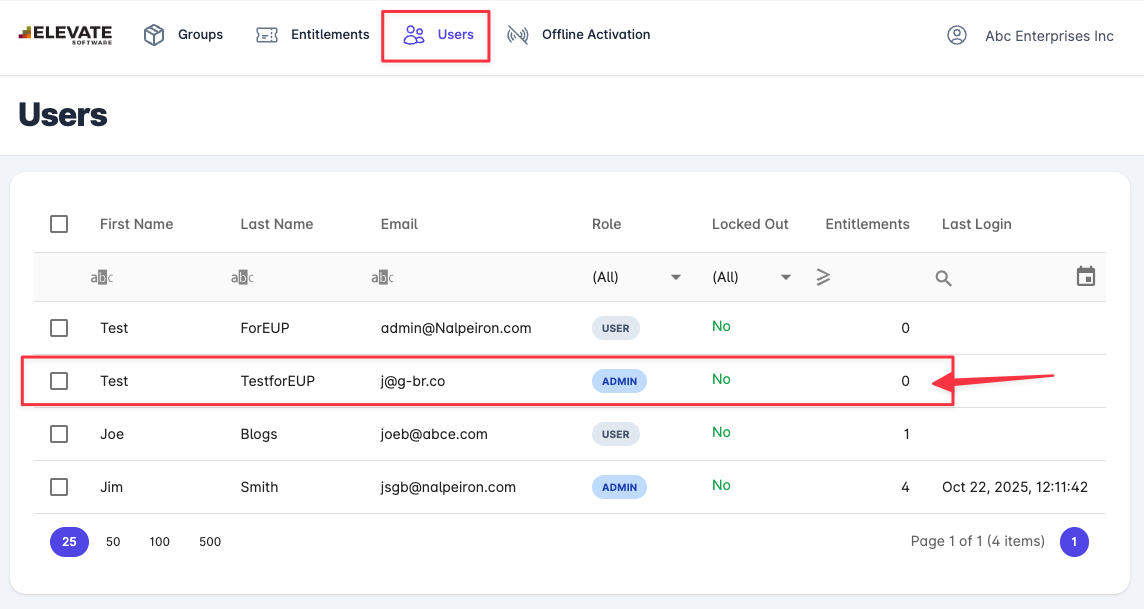The image size is (1144, 609).
Task: Check the box for Jim Smith
Action: pos(59,487)
